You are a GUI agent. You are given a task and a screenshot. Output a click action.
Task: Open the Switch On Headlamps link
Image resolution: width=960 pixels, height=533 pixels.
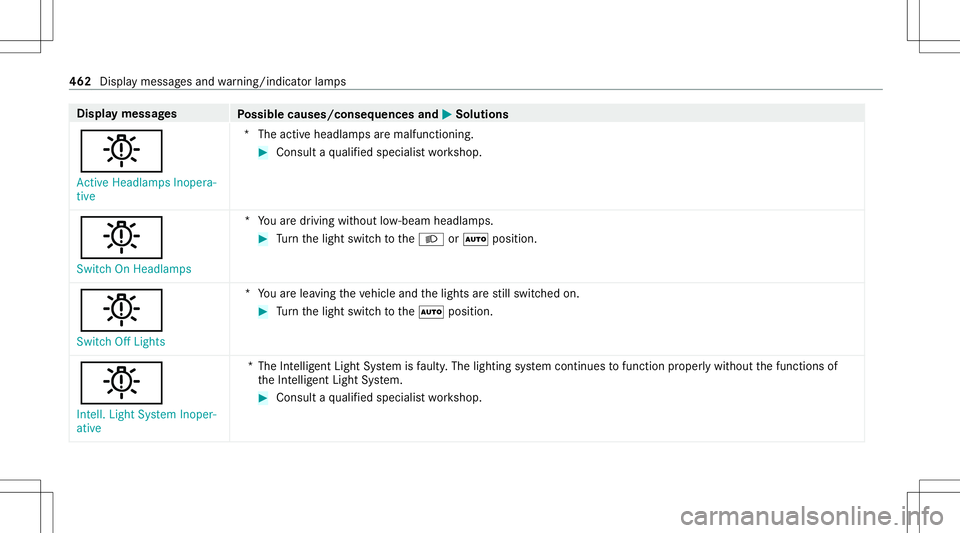[x=133, y=269]
